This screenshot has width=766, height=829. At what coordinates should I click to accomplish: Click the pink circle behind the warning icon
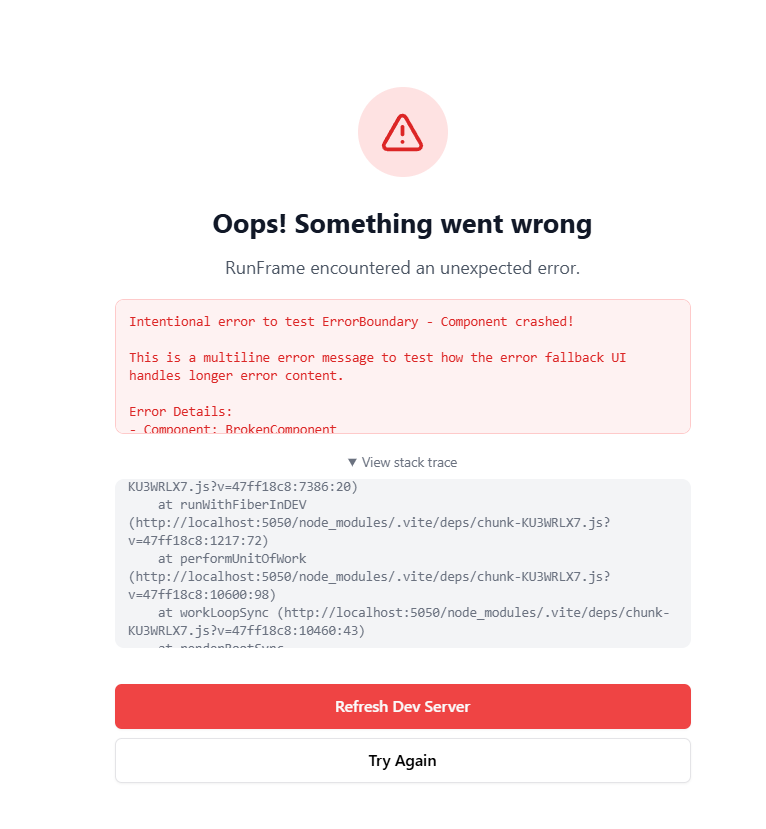402,132
